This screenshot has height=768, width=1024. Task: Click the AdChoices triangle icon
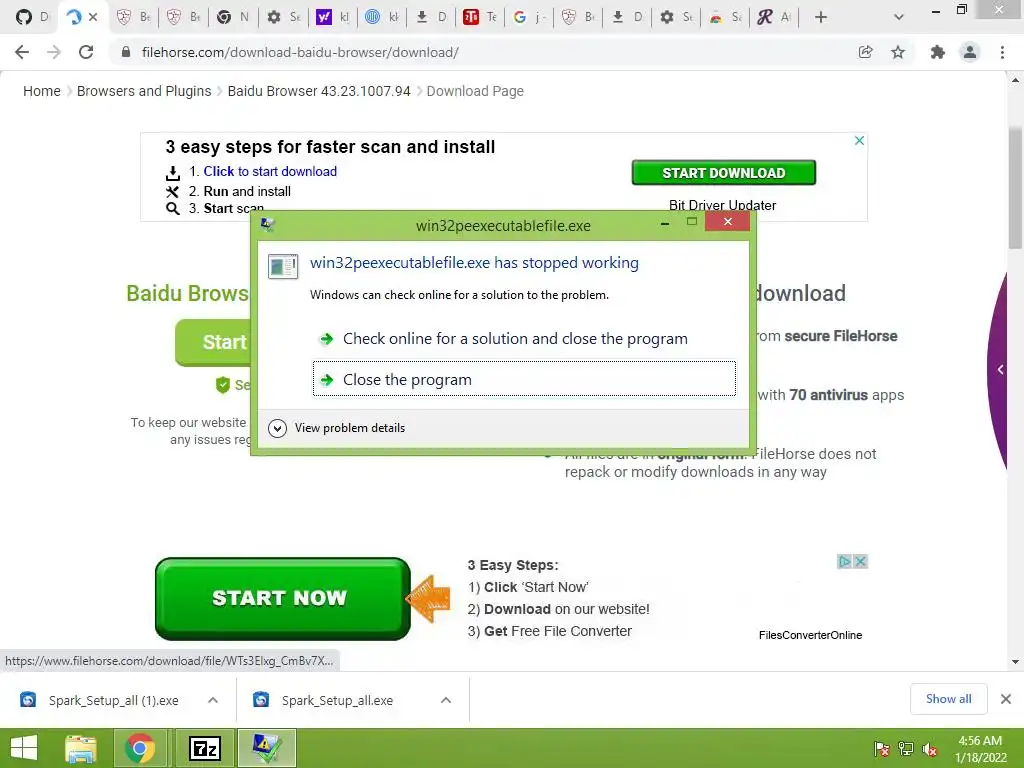coord(845,562)
